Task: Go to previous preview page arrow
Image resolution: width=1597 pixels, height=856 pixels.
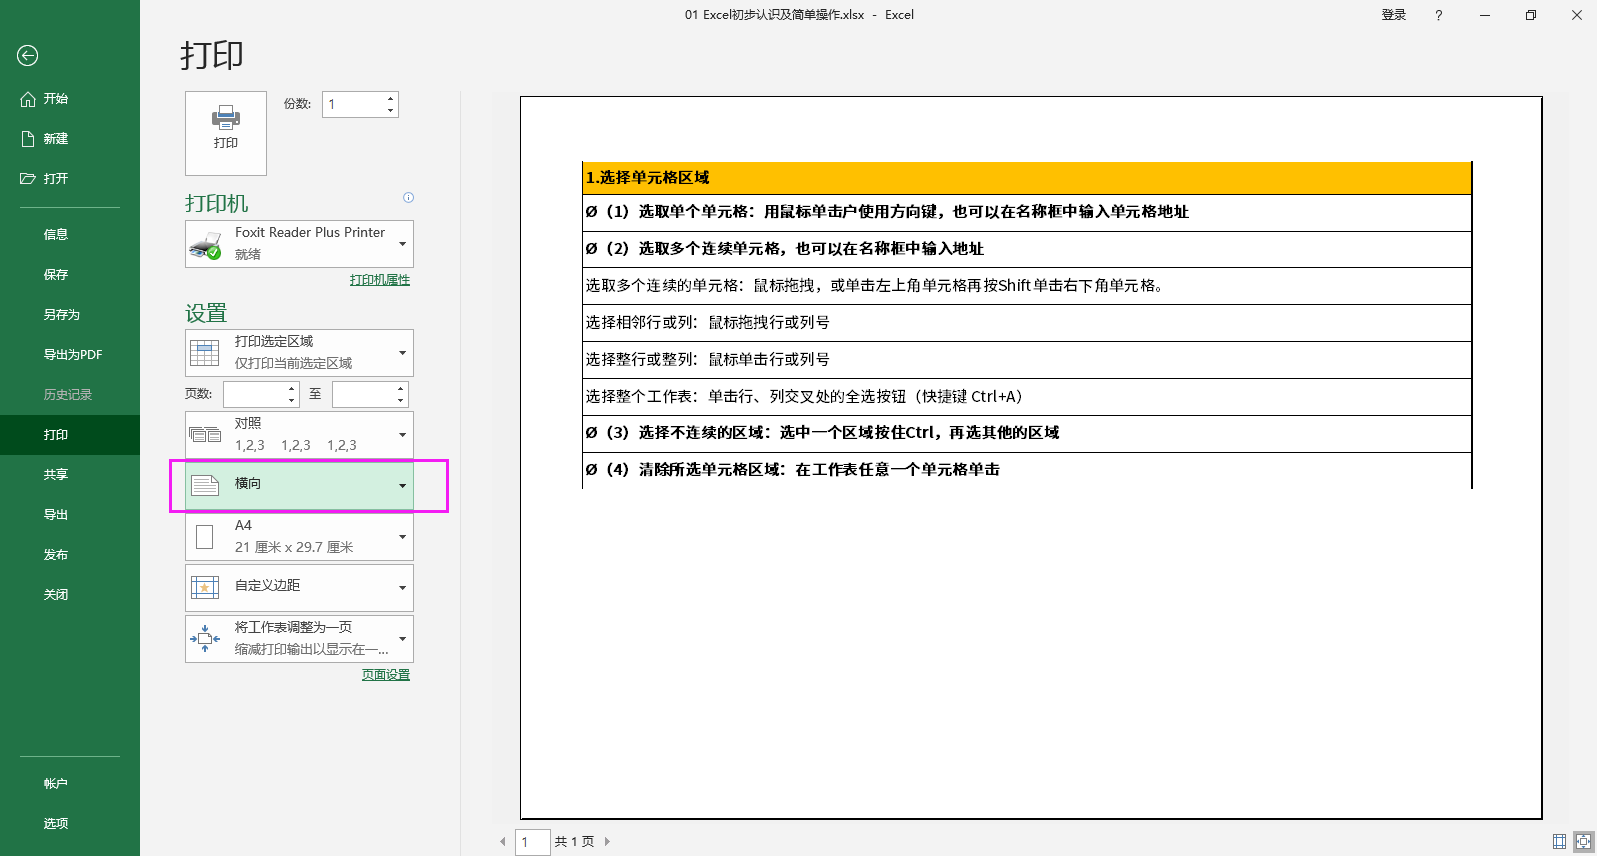Action: click(503, 842)
